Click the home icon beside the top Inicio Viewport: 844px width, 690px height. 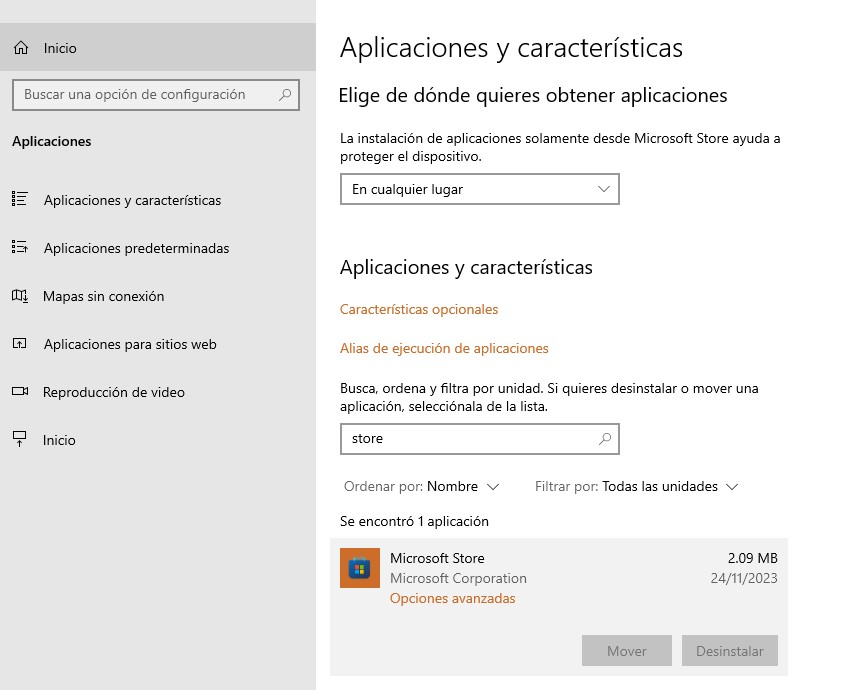(21, 48)
